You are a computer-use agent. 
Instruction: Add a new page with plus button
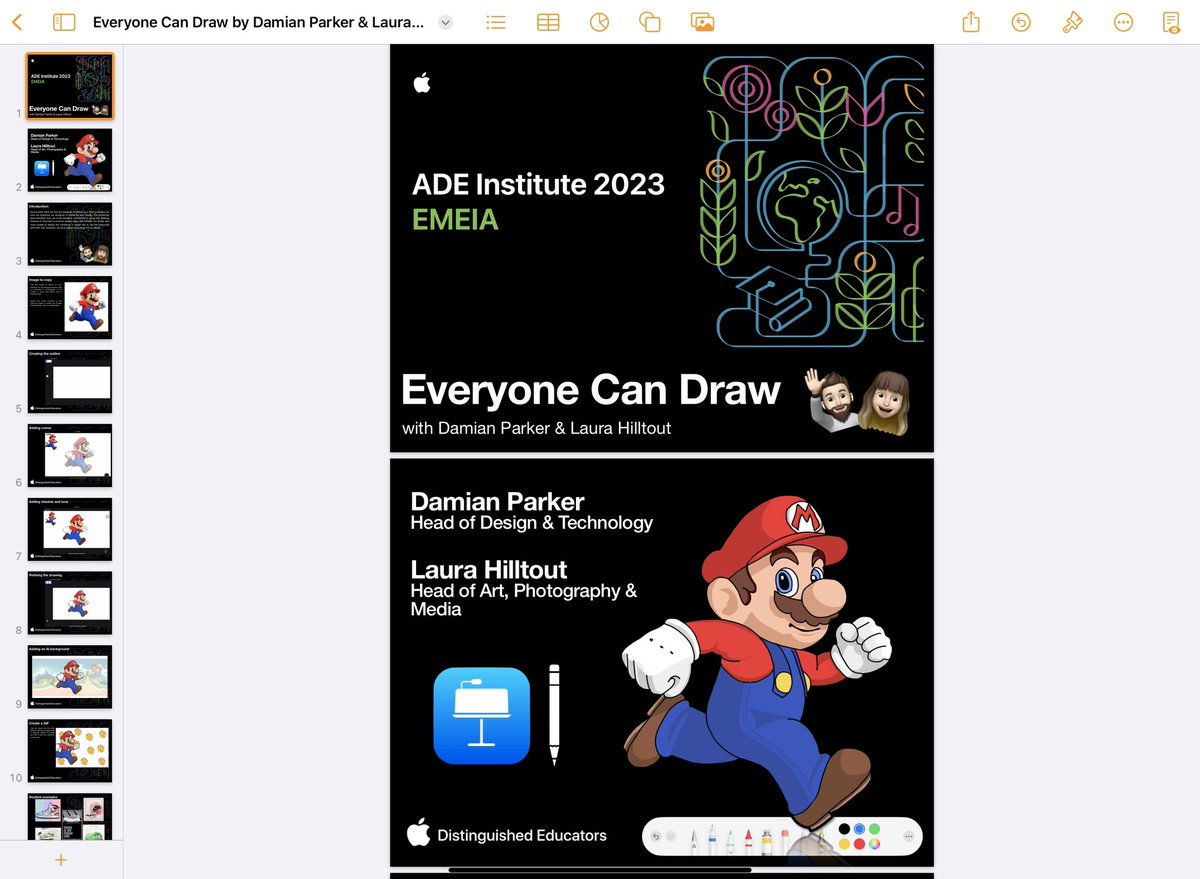pos(61,860)
